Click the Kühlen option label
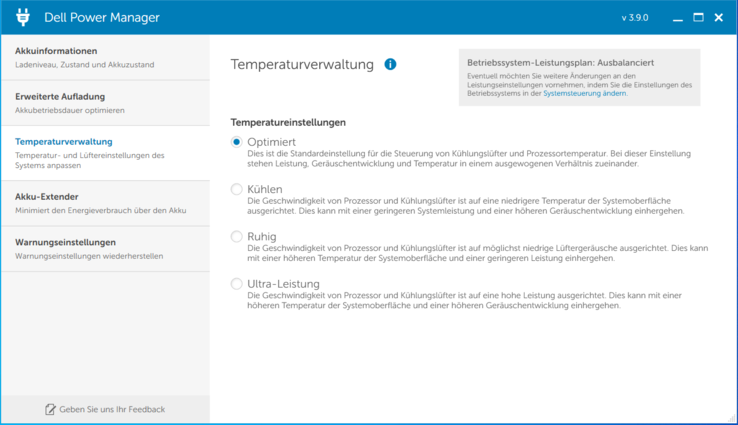 coord(264,189)
